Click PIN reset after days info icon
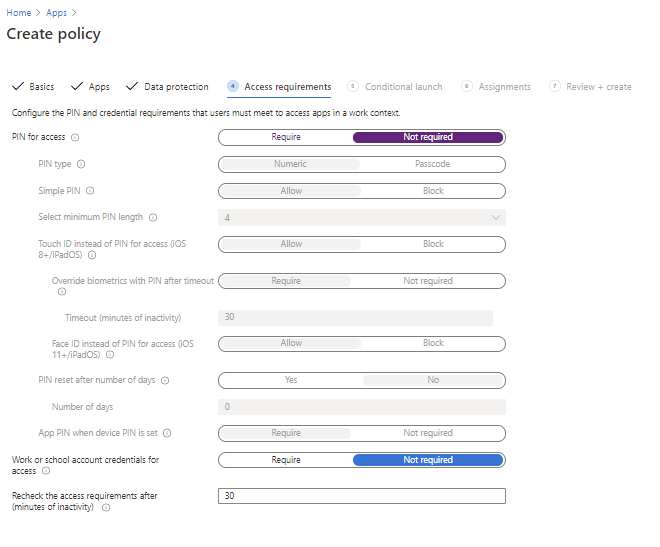 pos(165,380)
